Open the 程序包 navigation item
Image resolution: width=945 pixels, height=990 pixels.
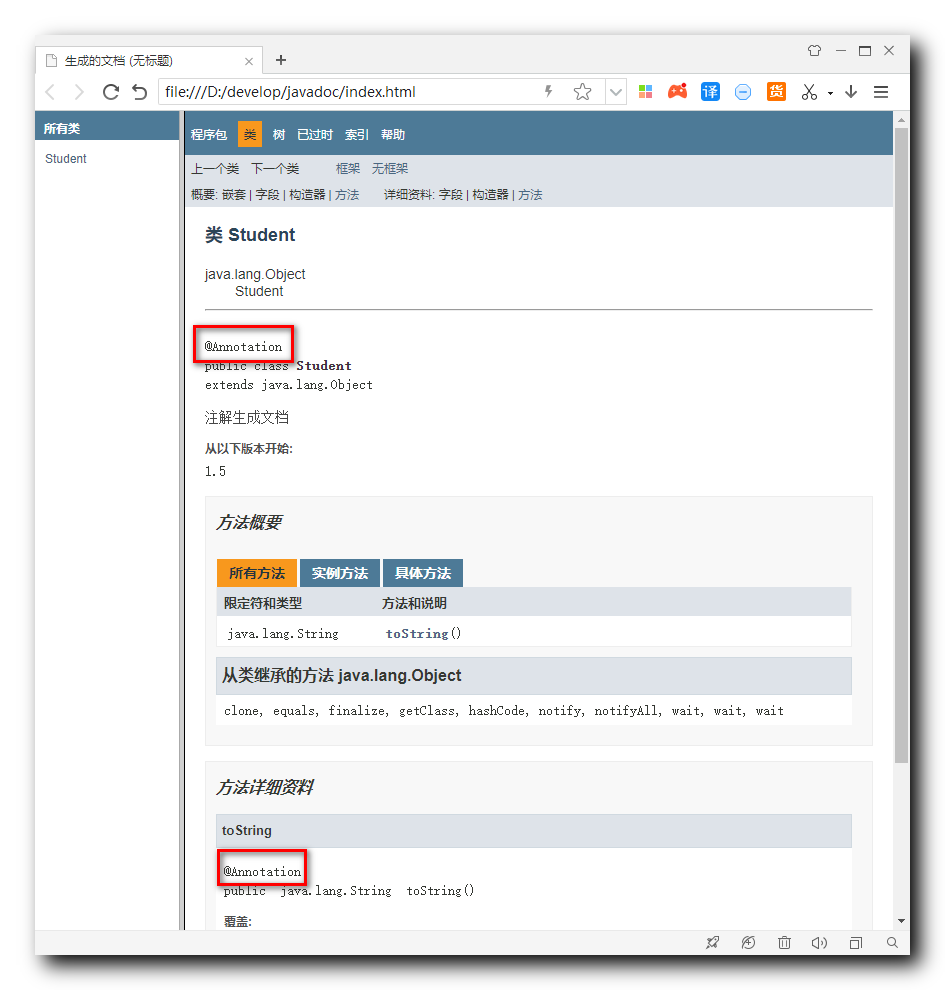(209, 134)
